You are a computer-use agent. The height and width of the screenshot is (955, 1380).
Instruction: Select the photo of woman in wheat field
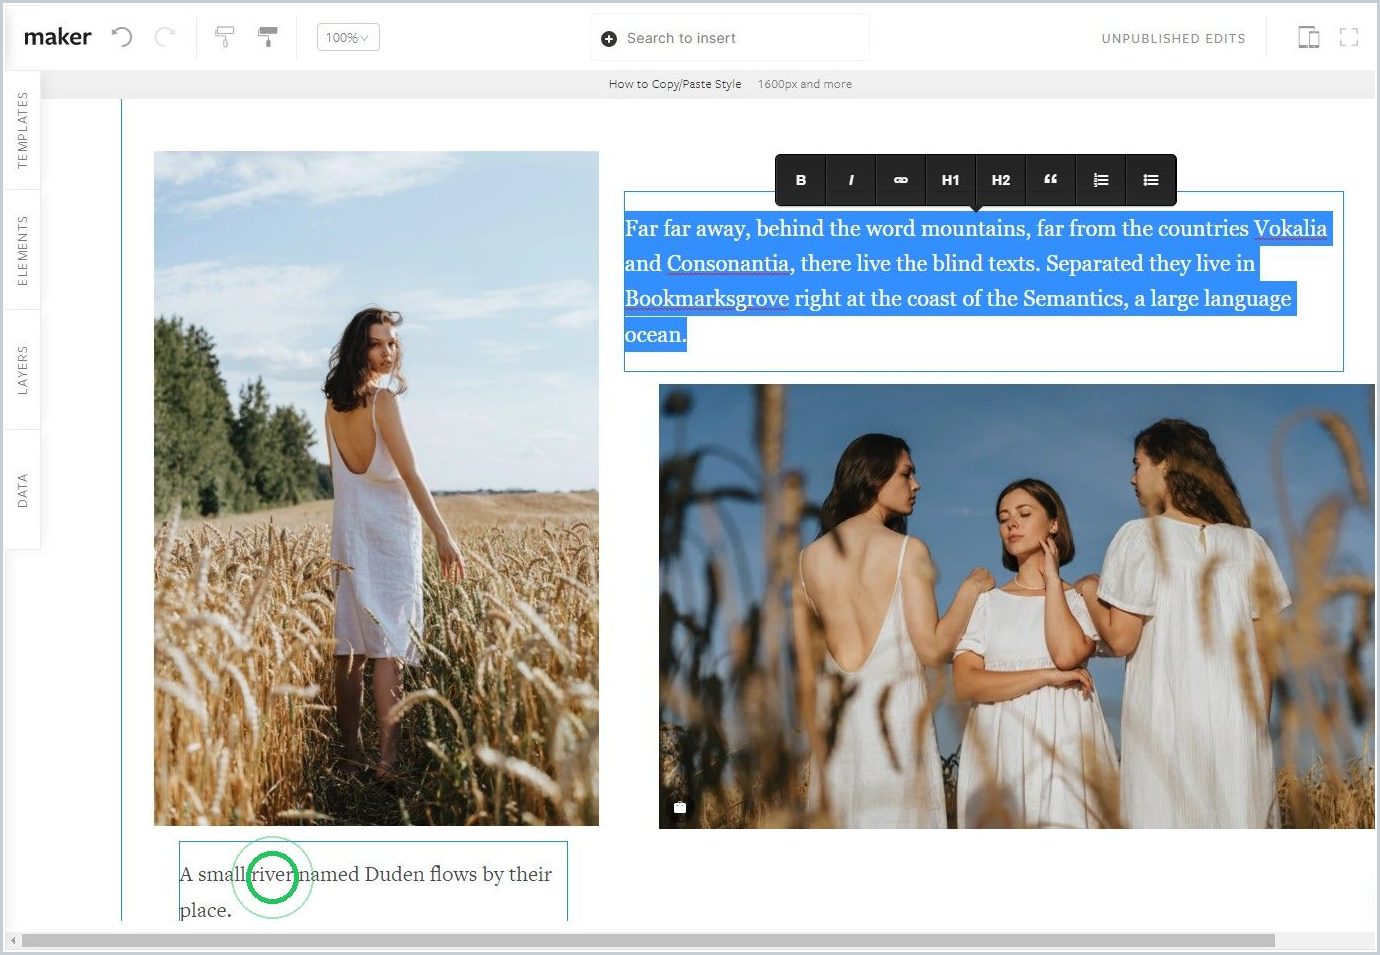376,488
